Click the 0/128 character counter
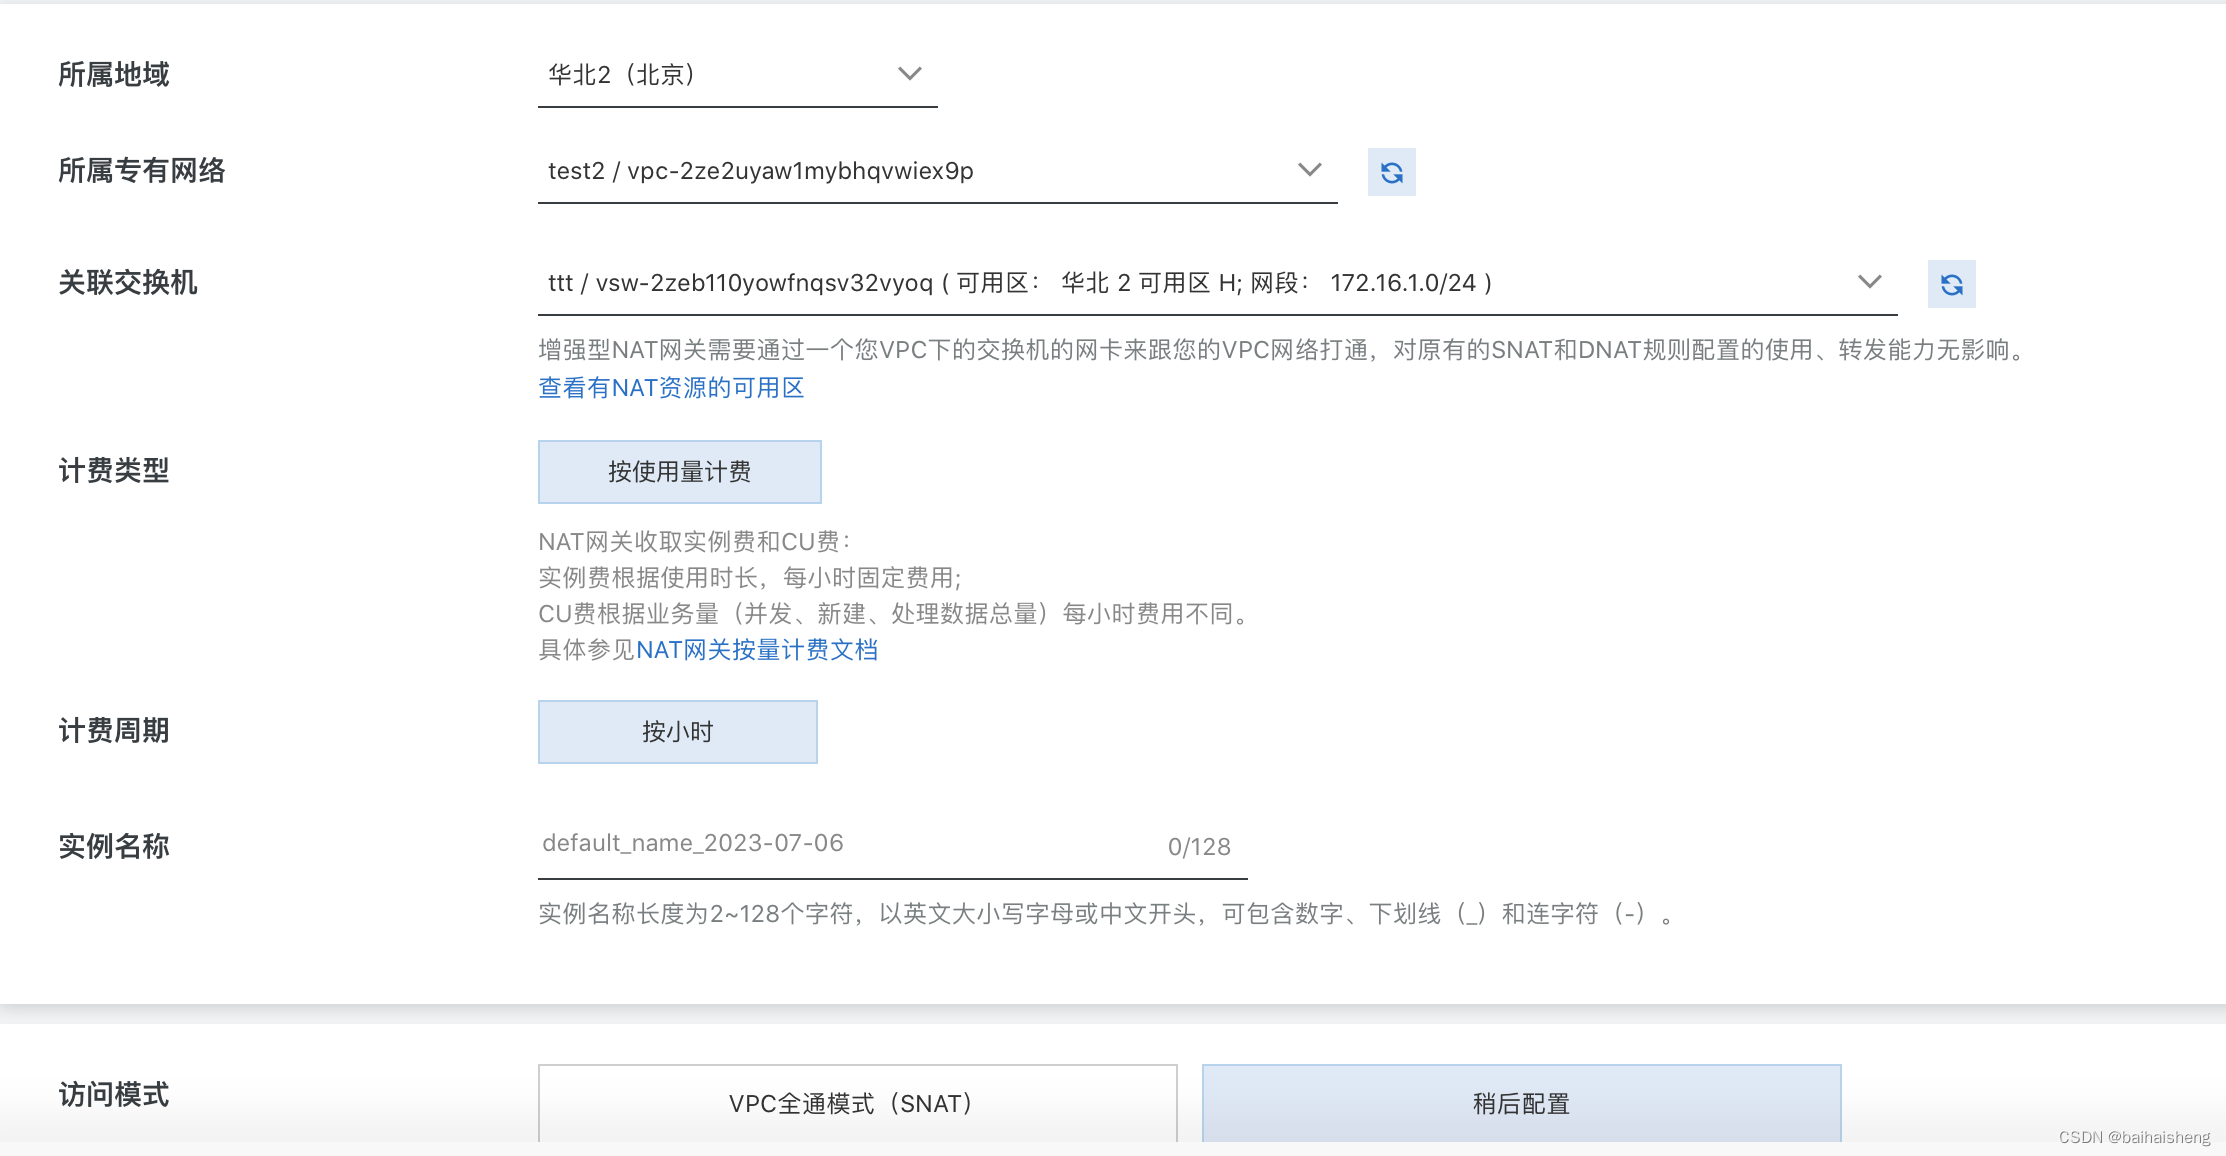This screenshot has height=1156, width=2226. (1199, 846)
